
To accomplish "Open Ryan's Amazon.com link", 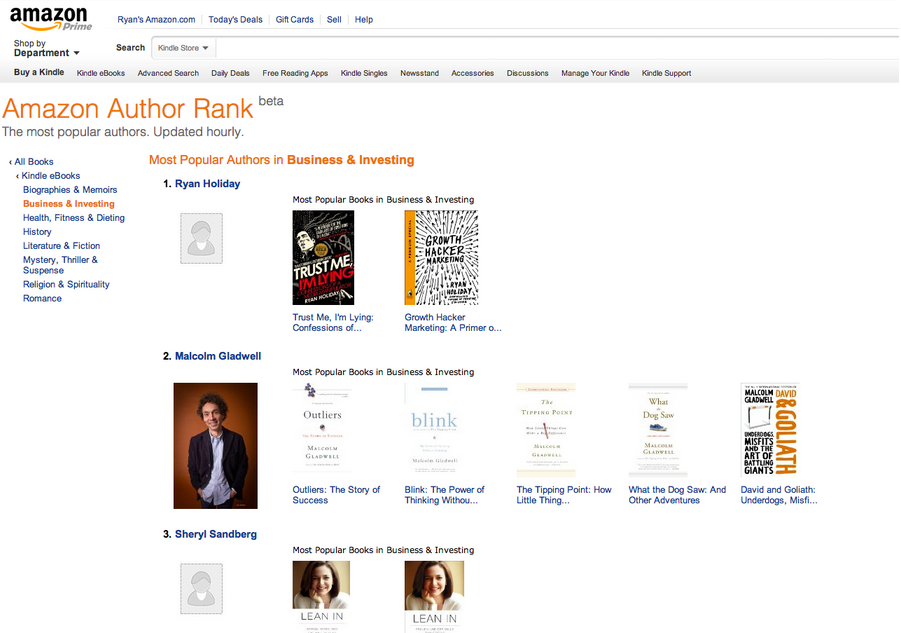I will (x=156, y=20).
